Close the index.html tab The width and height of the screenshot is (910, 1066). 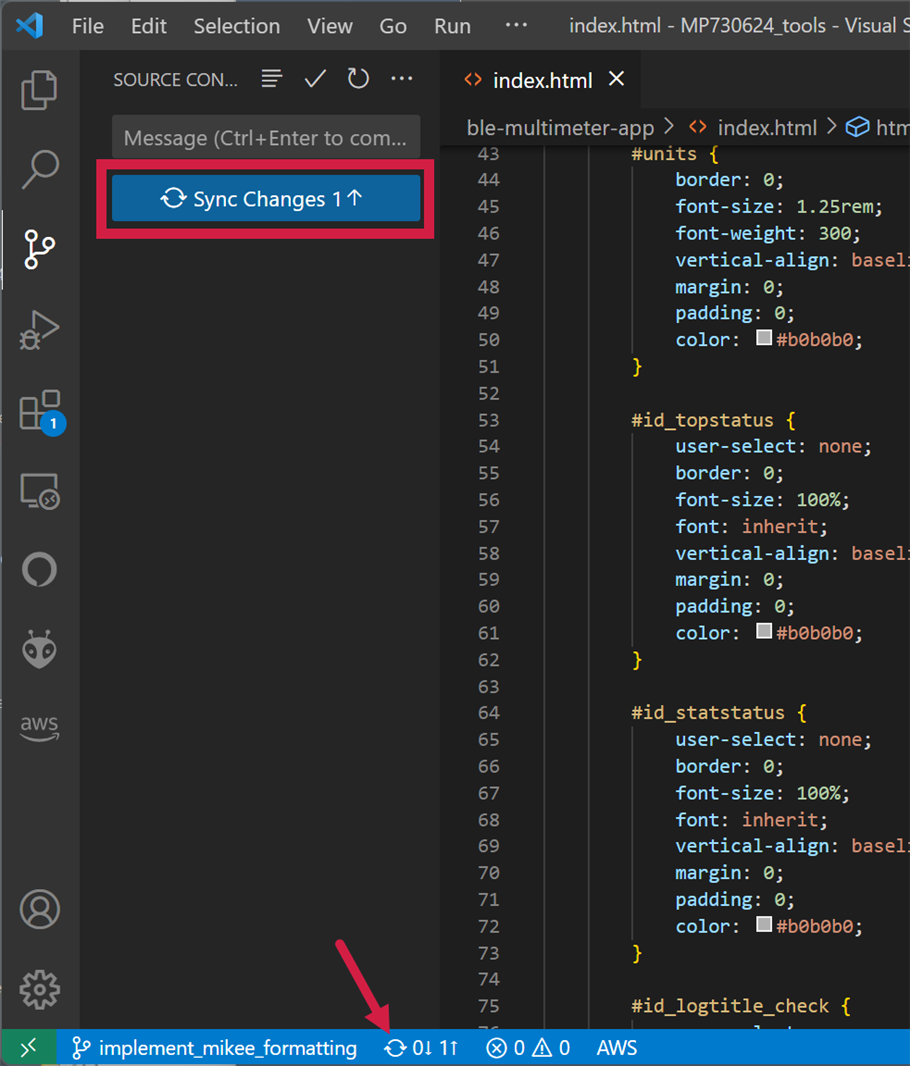(616, 79)
